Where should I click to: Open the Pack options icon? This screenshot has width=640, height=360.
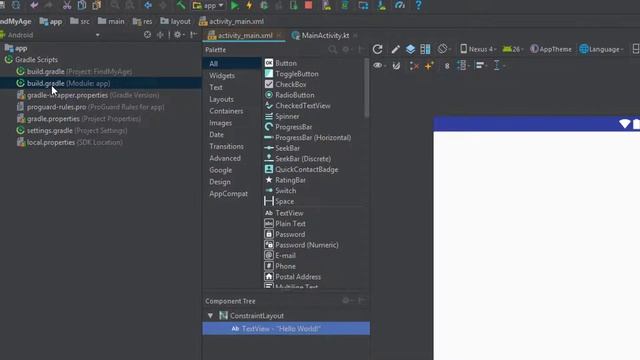pos(463,65)
